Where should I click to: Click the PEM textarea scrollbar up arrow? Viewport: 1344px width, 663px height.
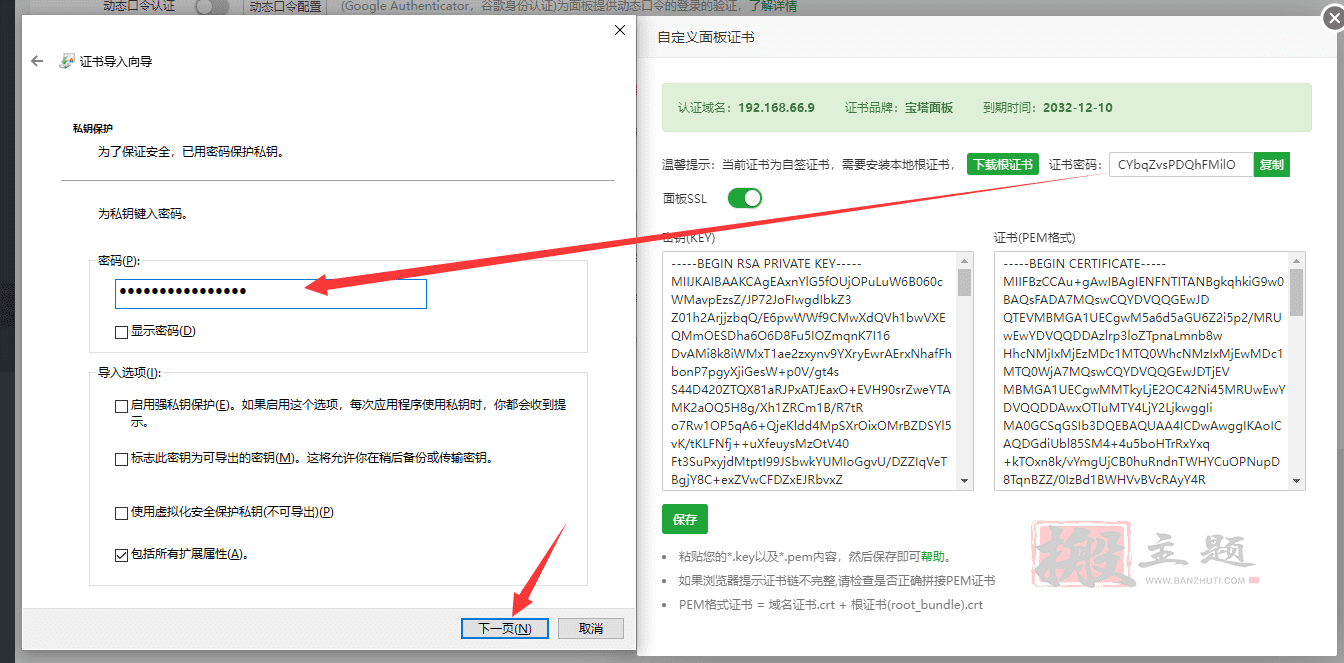click(x=1297, y=260)
